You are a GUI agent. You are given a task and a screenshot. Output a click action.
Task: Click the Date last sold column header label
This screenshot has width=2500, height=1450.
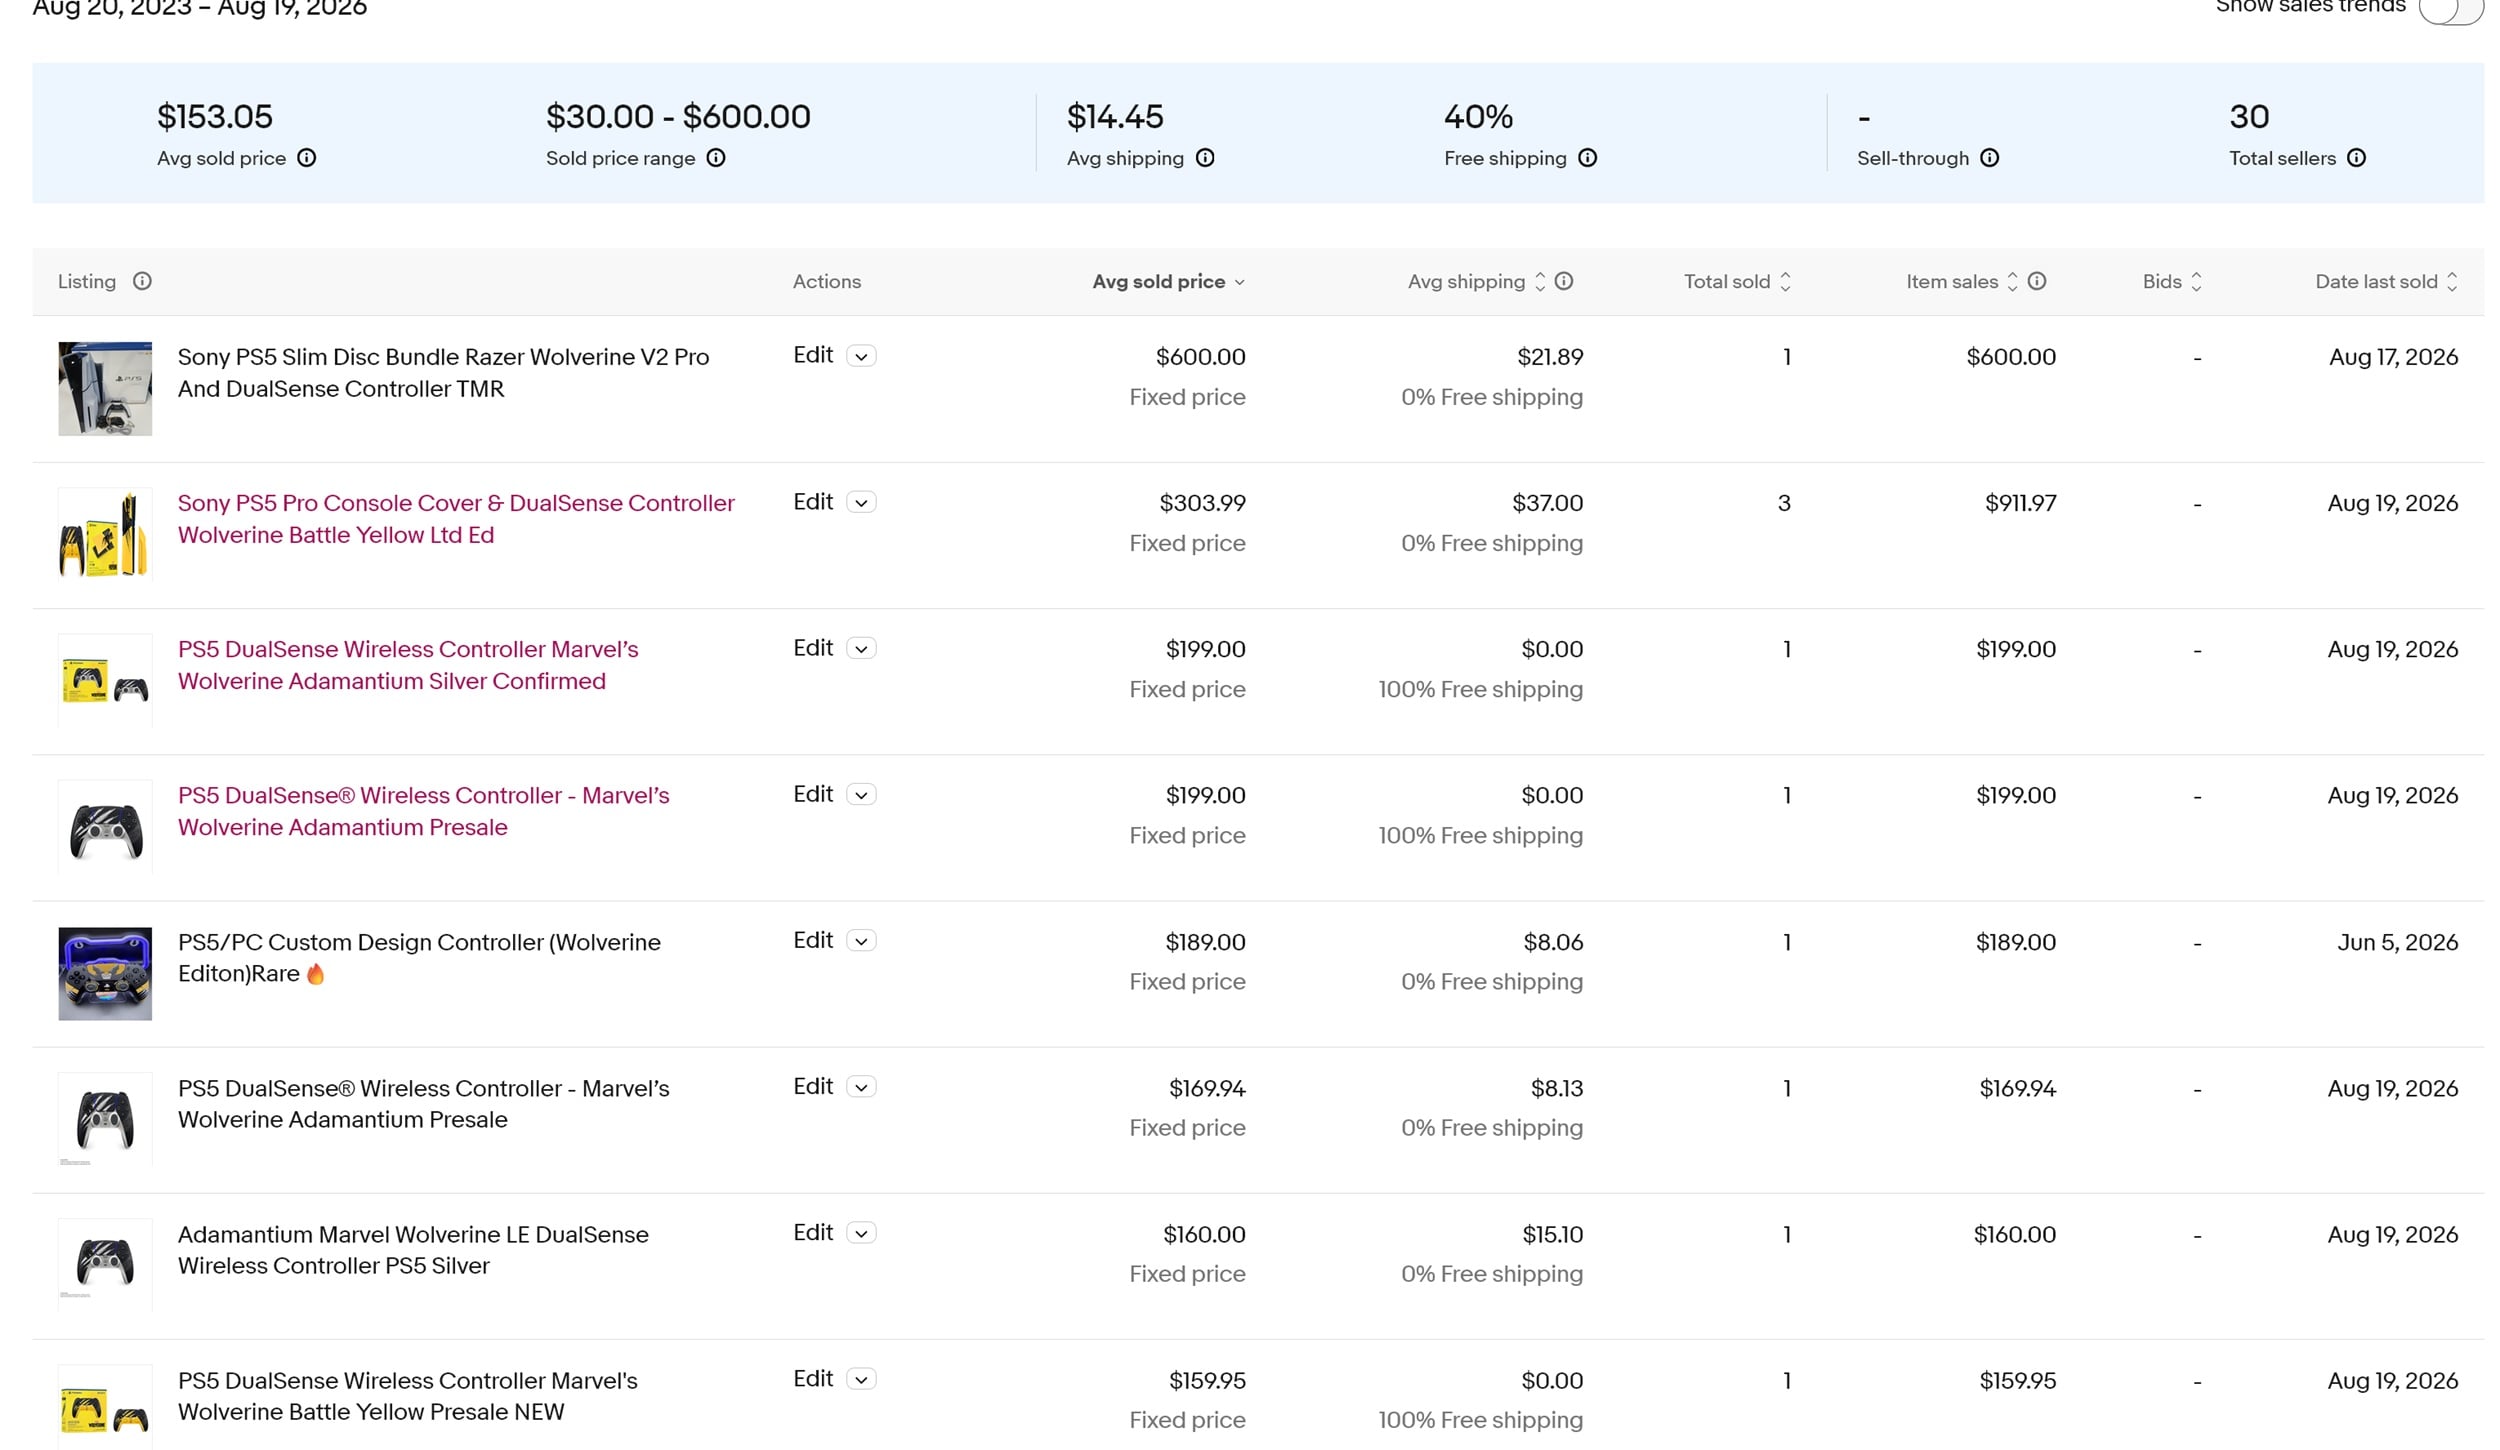coord(2376,282)
